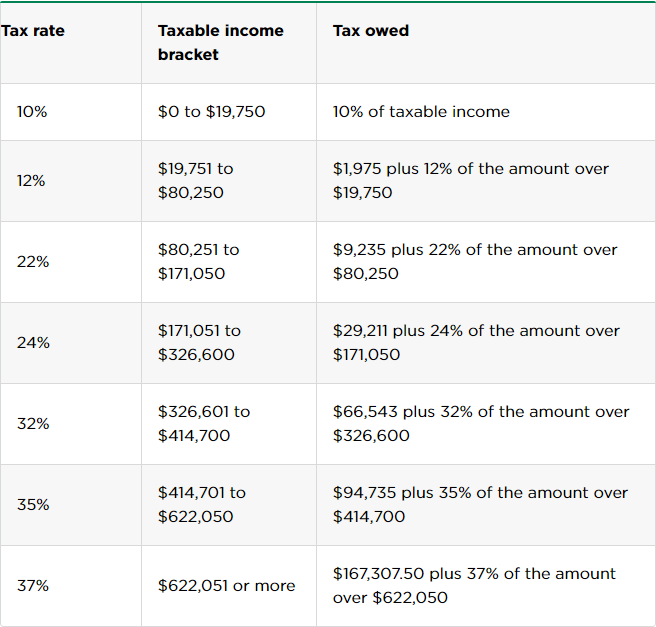Select the 12% tax rate cell

pyautogui.click(x=31, y=181)
